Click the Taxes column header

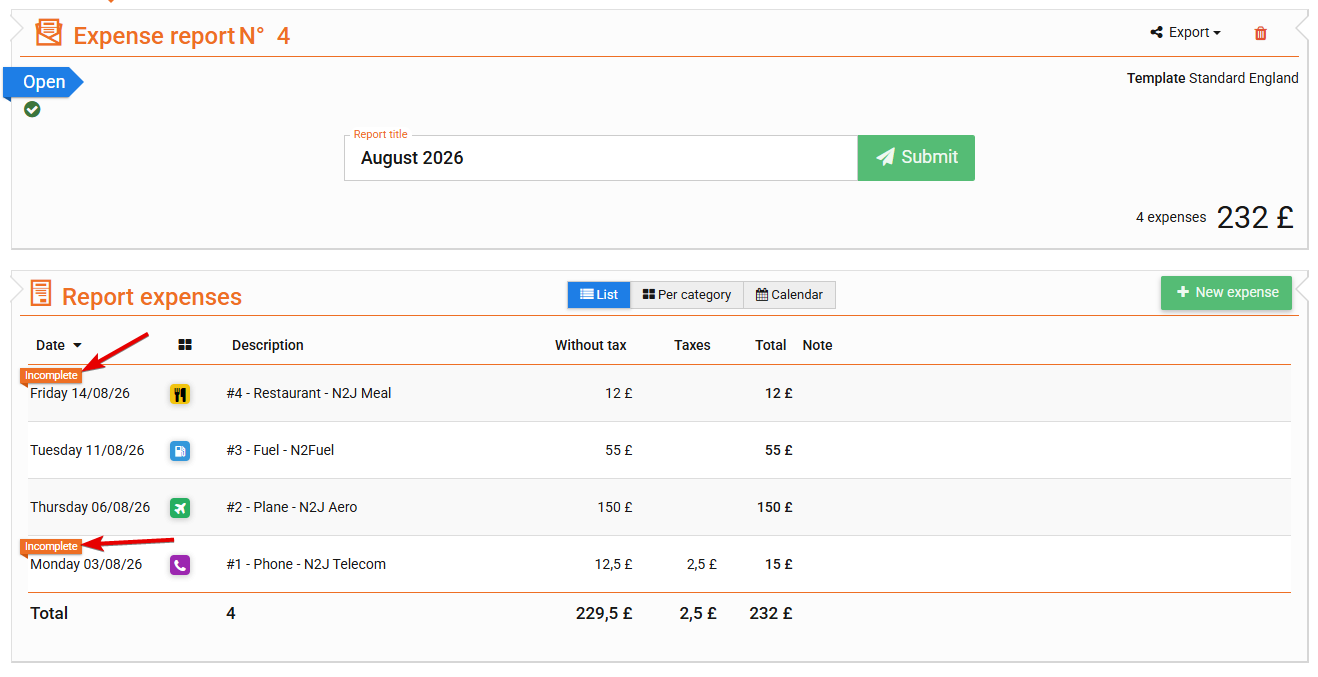pos(692,345)
